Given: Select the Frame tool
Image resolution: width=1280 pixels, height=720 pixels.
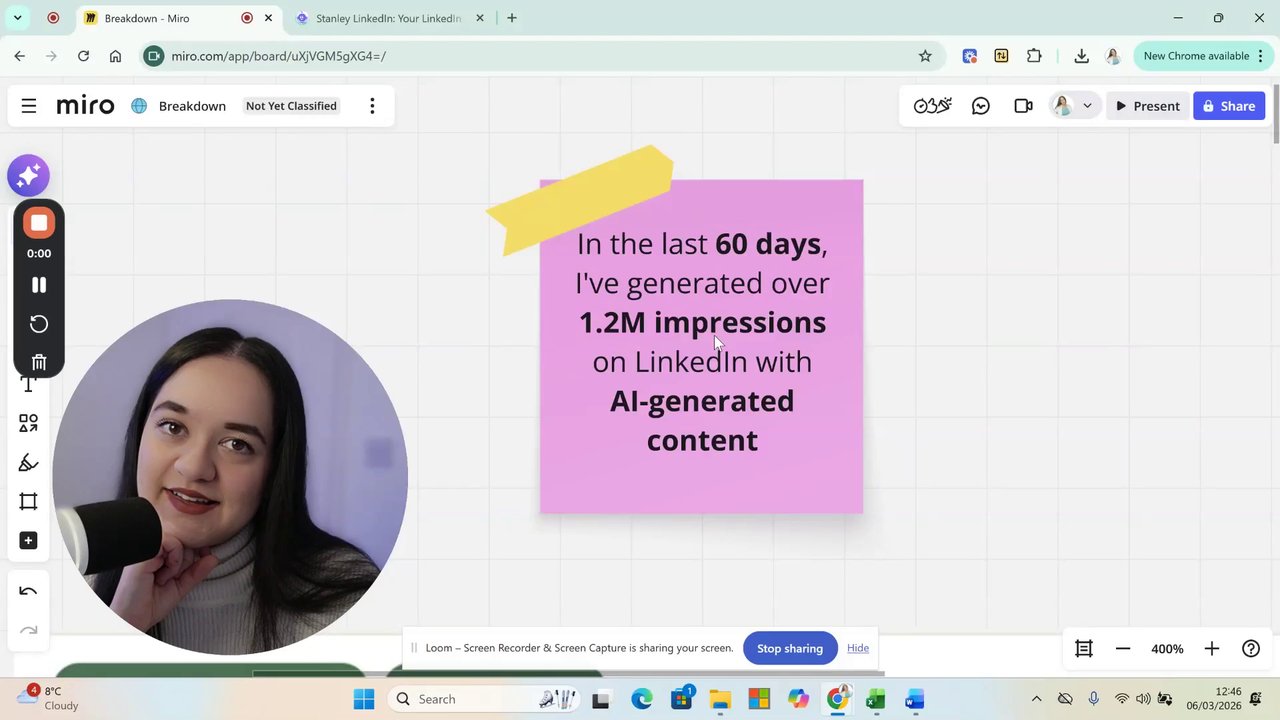Looking at the screenshot, I should [x=28, y=502].
